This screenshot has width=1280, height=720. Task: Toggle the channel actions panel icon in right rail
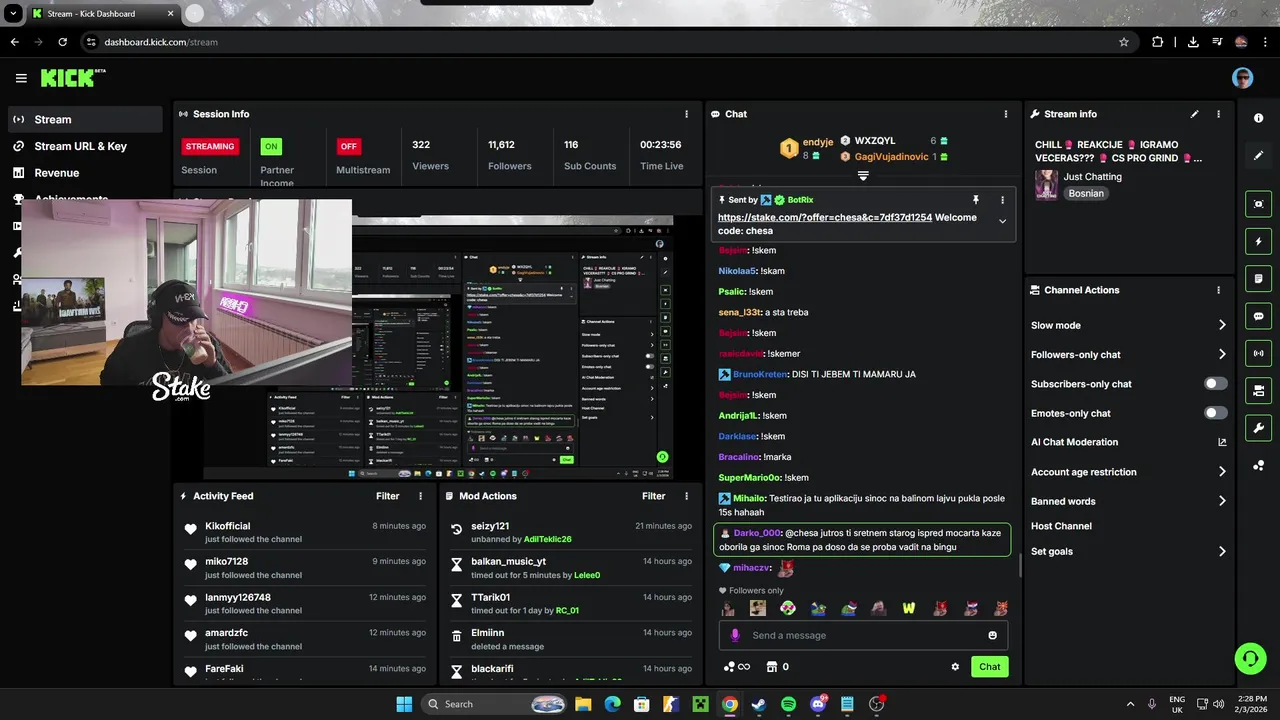point(1258,390)
